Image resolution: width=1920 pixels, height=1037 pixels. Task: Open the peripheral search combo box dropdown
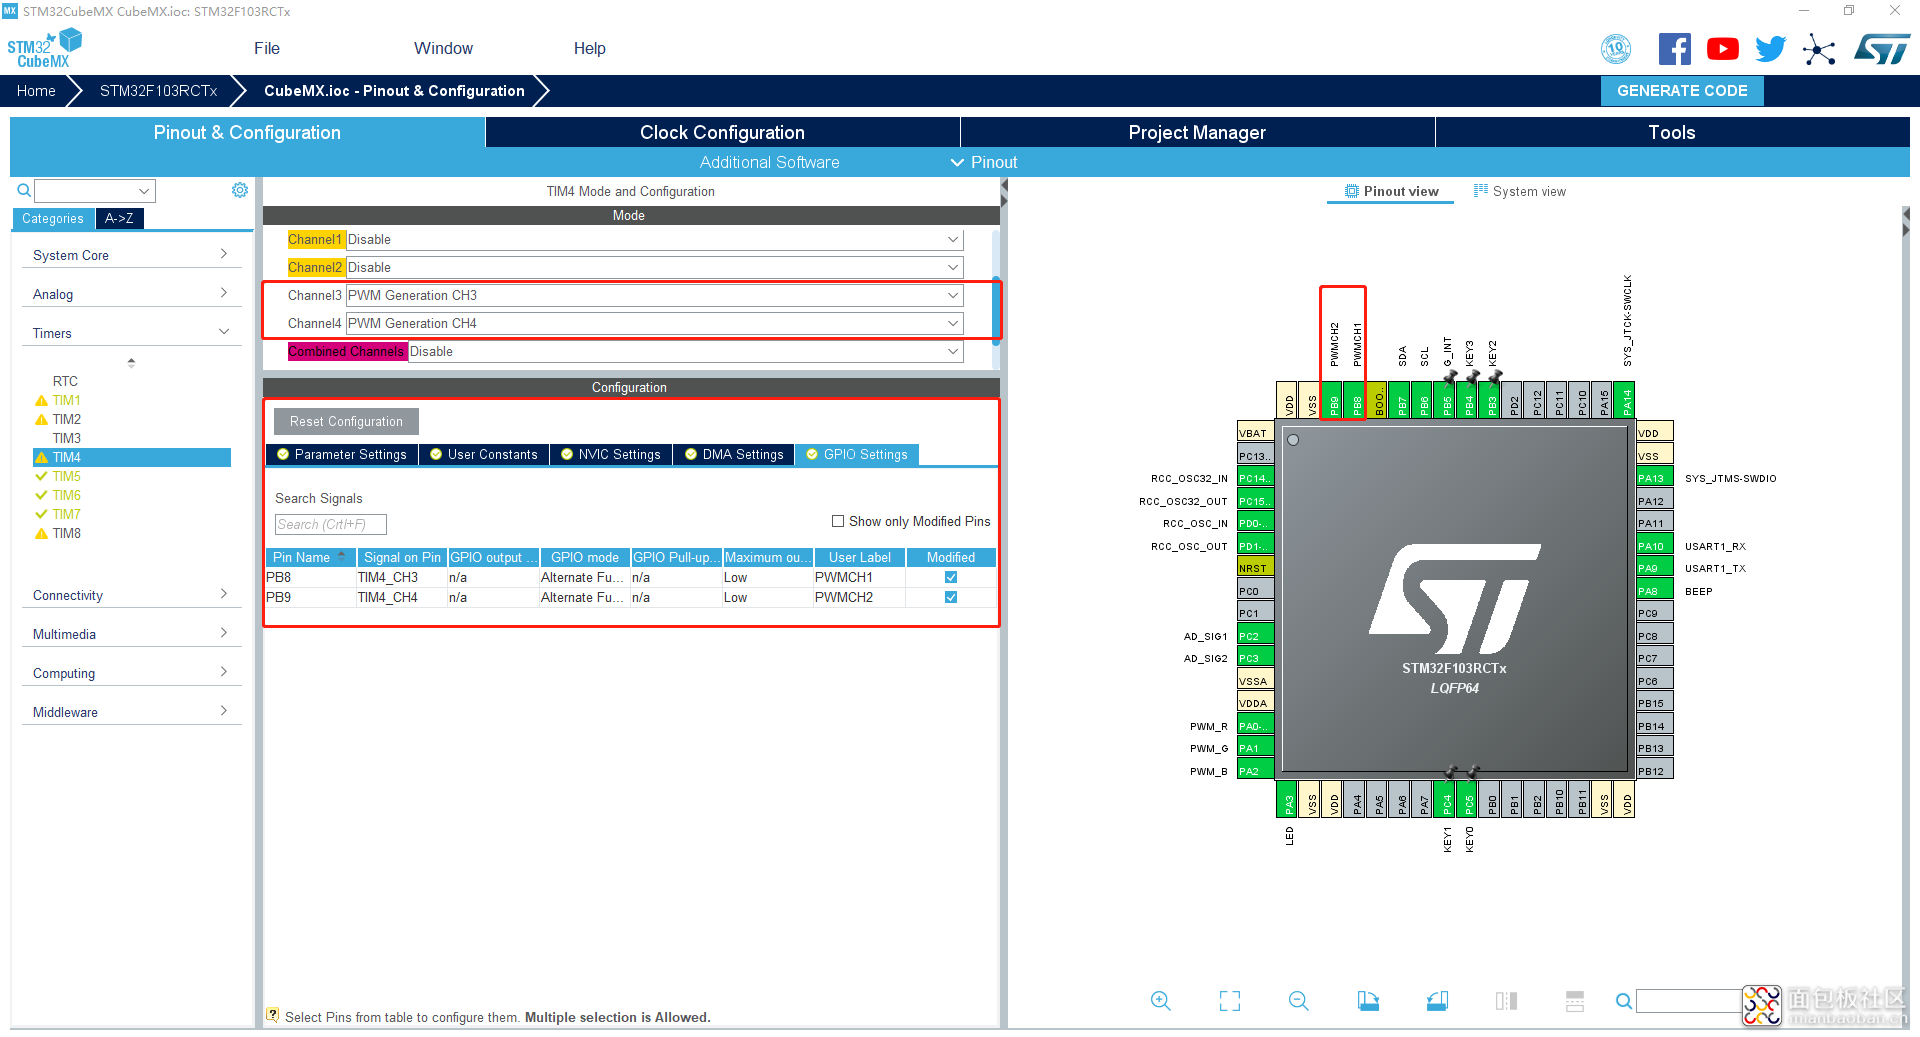pyautogui.click(x=145, y=190)
